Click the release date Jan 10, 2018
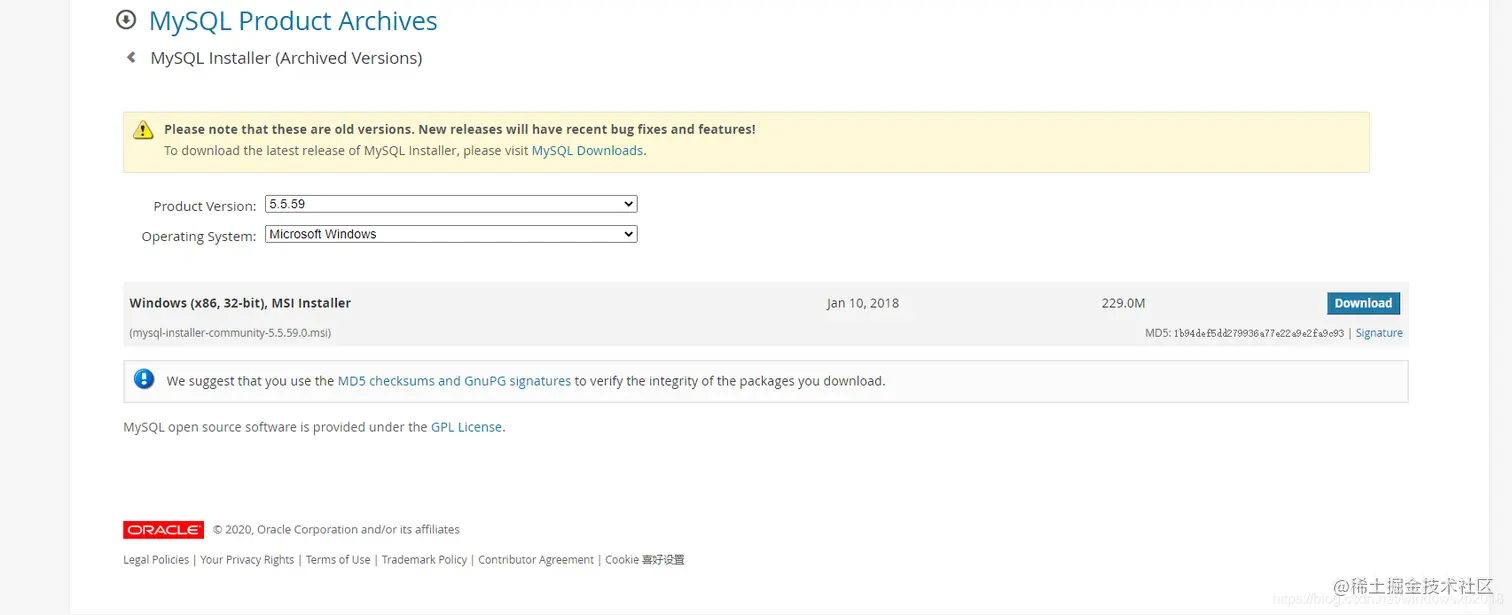Viewport: 1512px width, 615px height. pos(863,303)
